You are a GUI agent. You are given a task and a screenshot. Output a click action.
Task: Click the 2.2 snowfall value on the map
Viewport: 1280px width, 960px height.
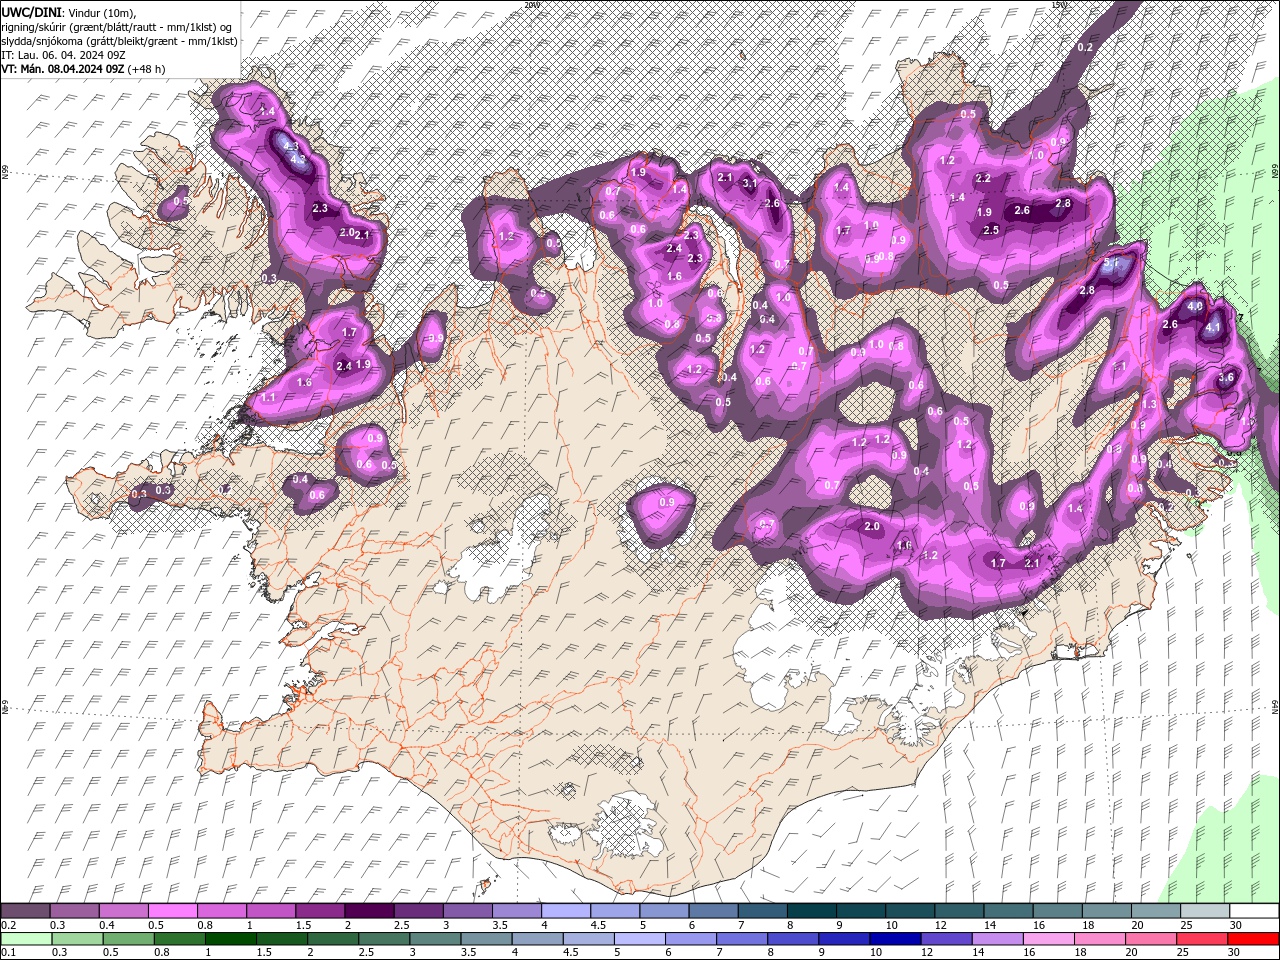click(983, 178)
